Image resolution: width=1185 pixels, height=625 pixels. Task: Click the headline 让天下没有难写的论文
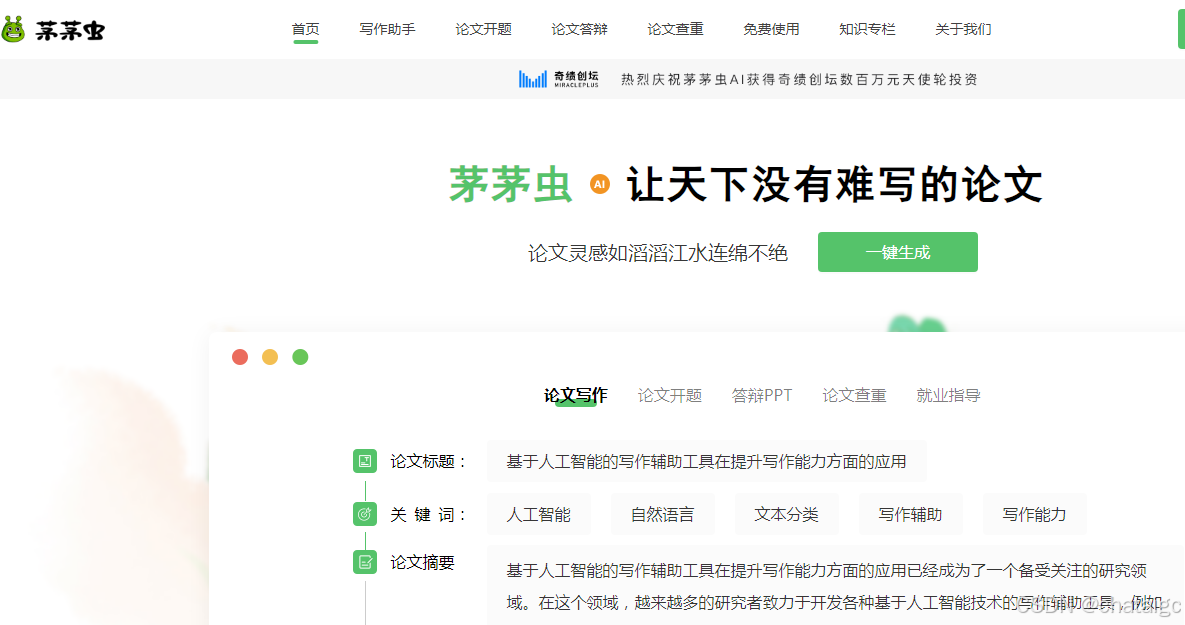click(835, 184)
